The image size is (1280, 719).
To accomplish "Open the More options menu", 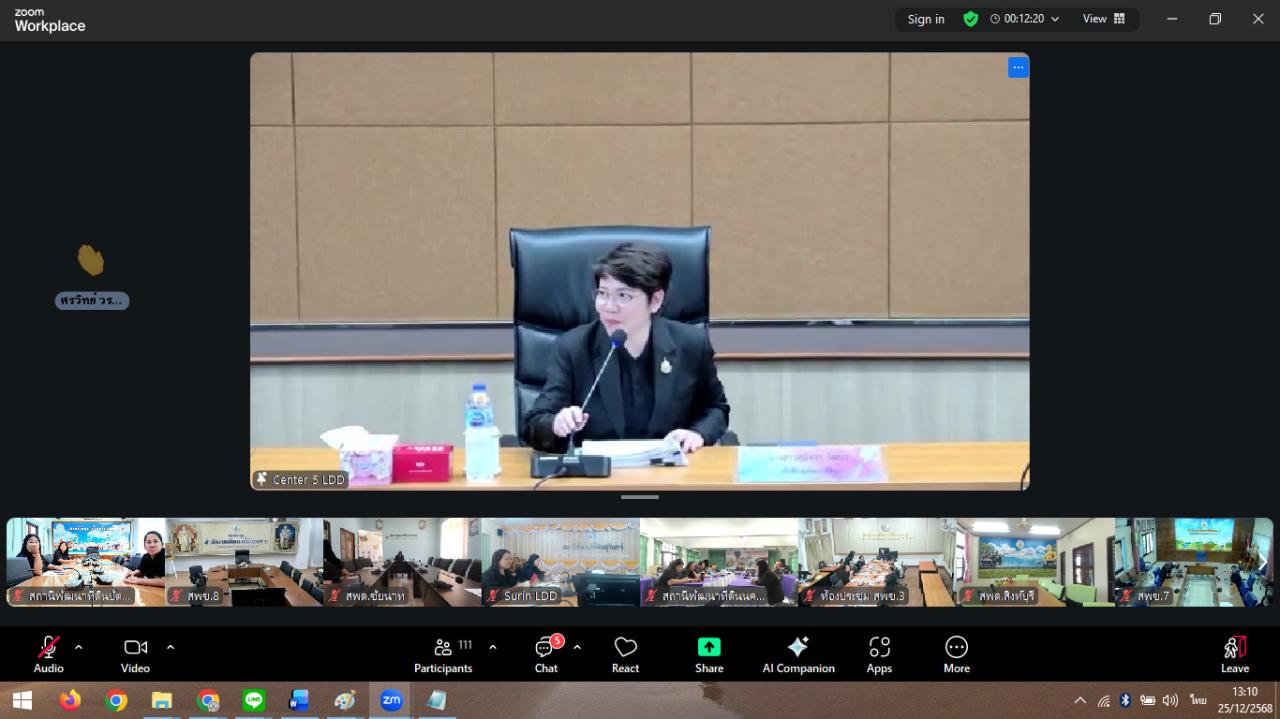I will click(x=956, y=655).
